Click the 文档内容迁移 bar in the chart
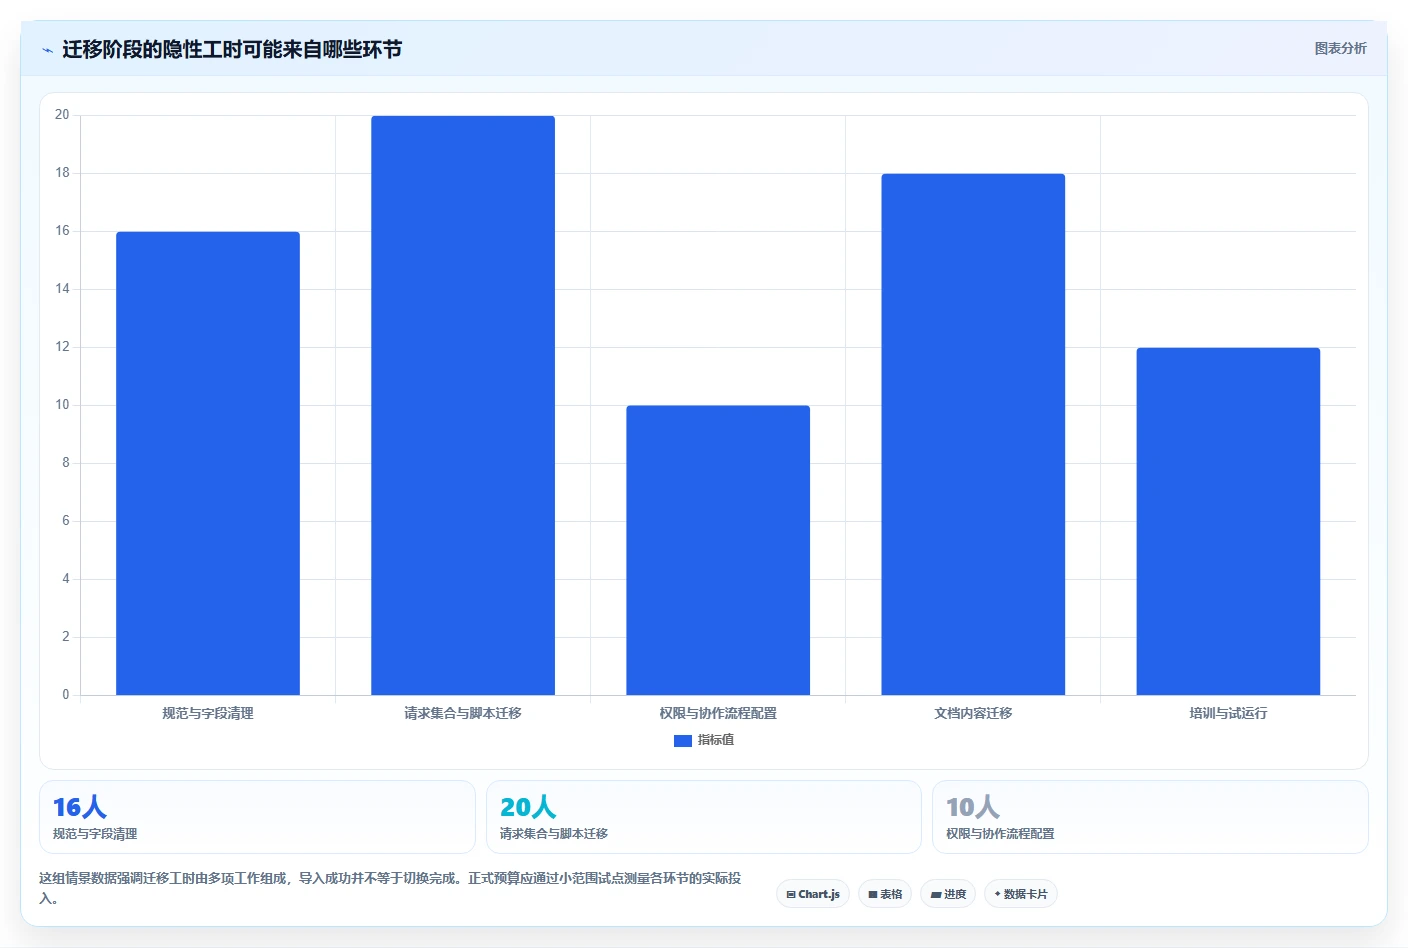Image resolution: width=1408 pixels, height=948 pixels. [x=973, y=434]
